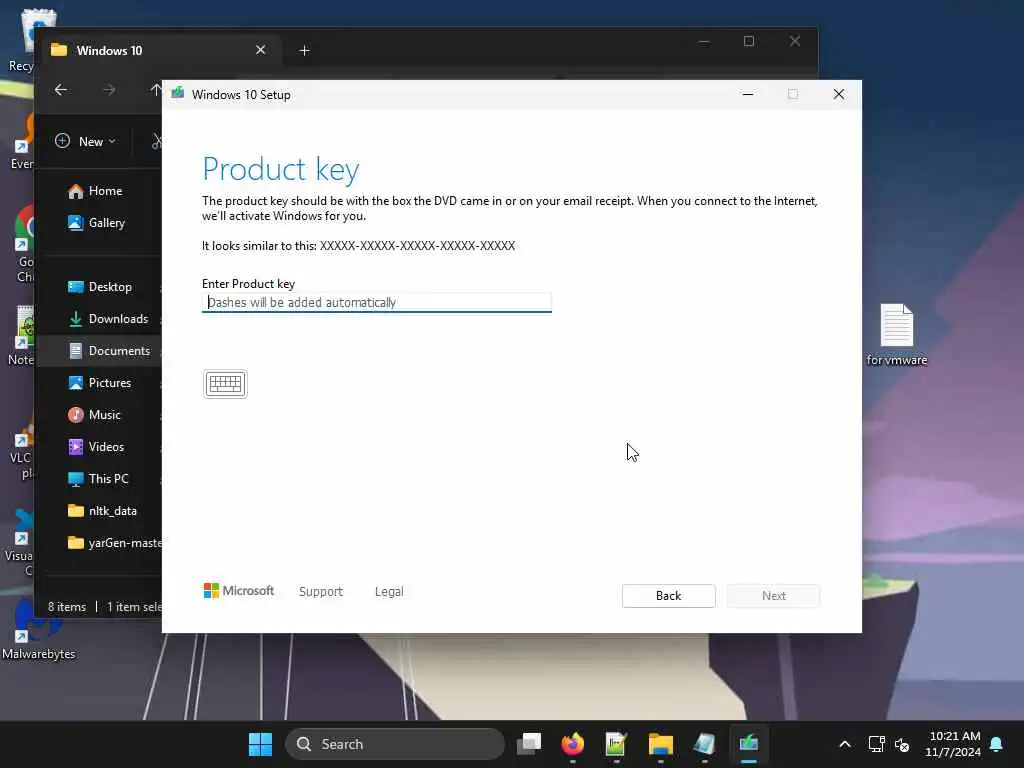The width and height of the screenshot is (1024, 768).
Task: Show hidden system tray icons
Action: click(844, 744)
